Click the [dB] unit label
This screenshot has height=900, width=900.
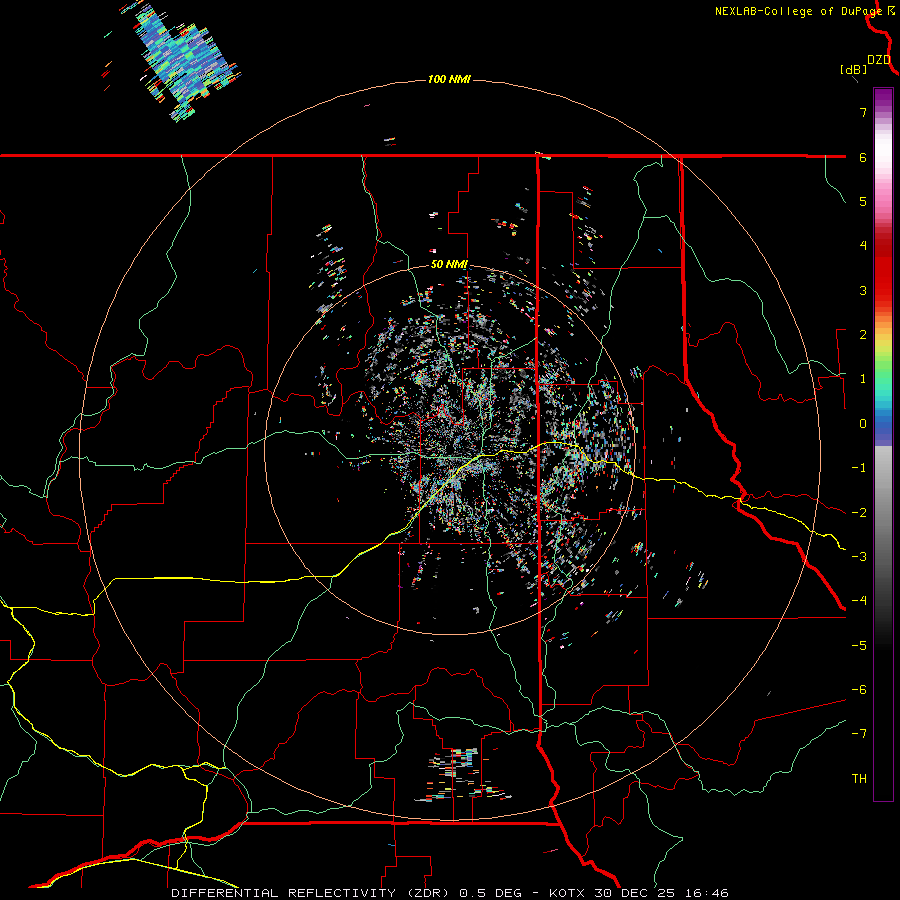pos(854,69)
